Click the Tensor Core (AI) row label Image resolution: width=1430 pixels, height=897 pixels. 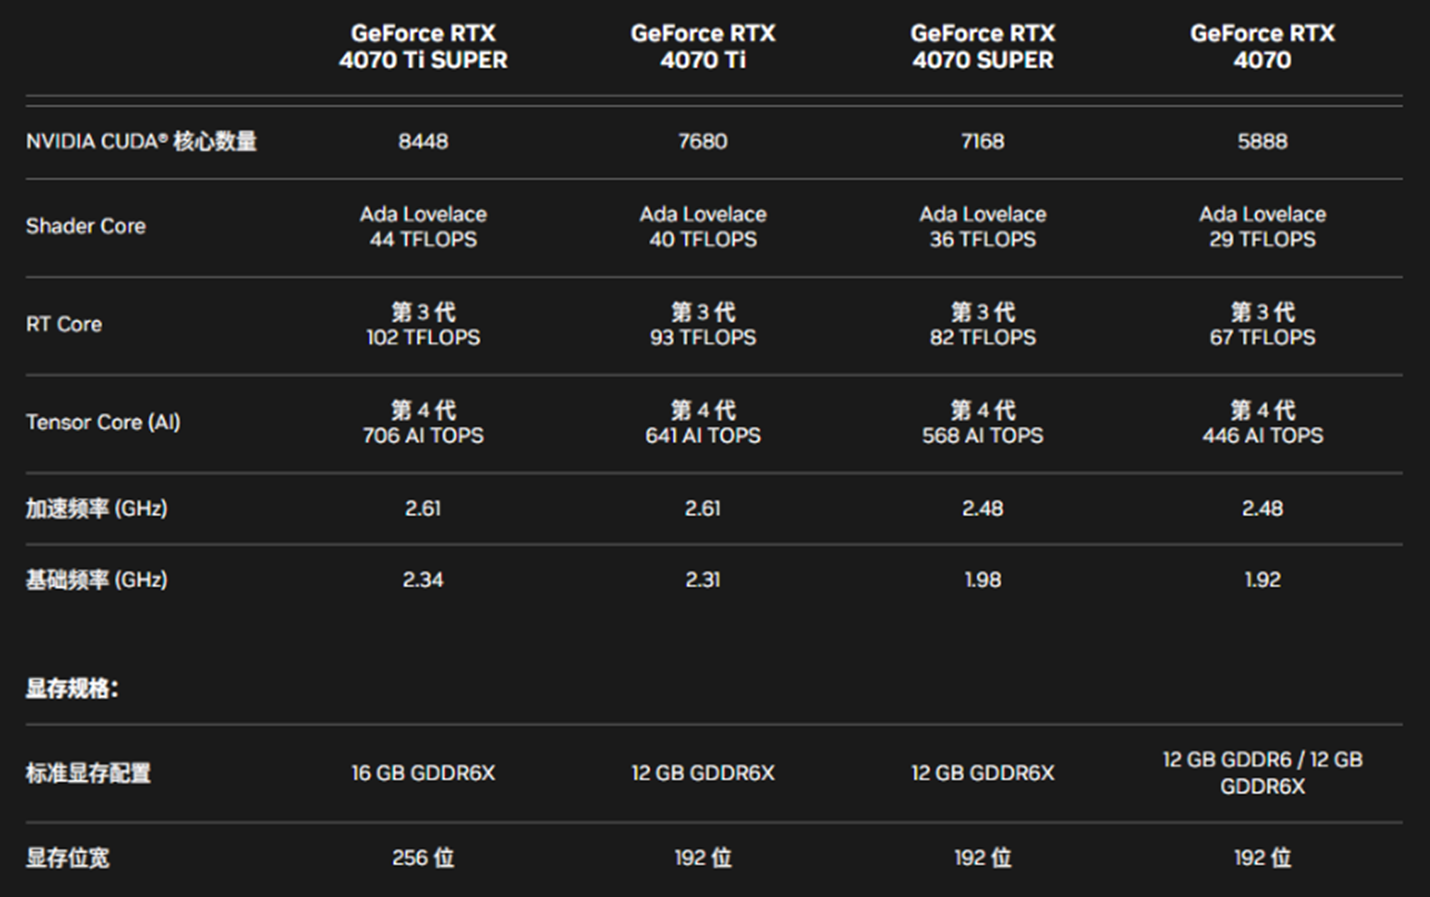pyautogui.click(x=103, y=423)
